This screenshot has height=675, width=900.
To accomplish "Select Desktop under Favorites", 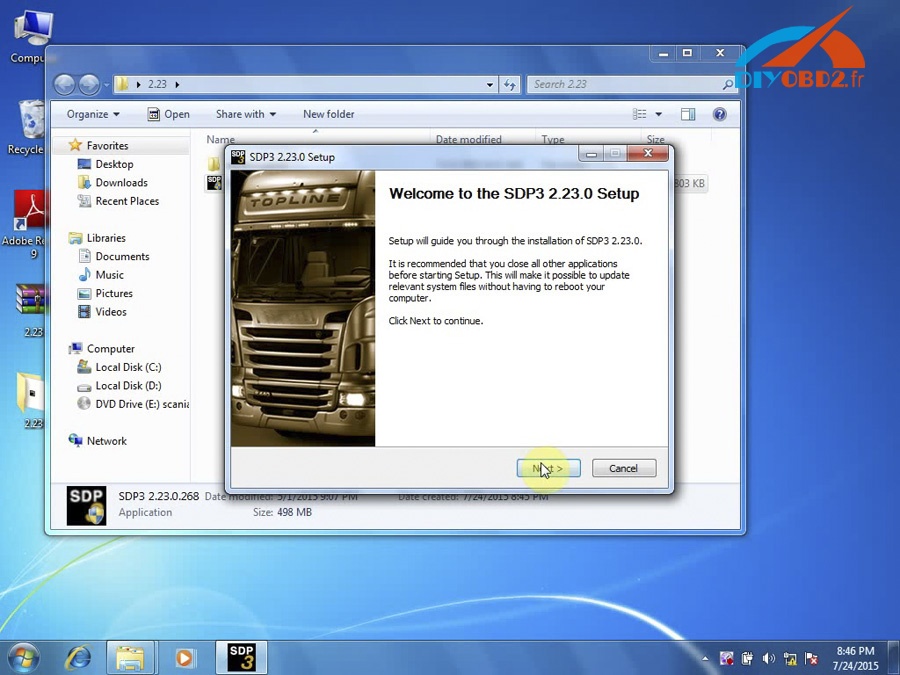I will (x=114, y=164).
